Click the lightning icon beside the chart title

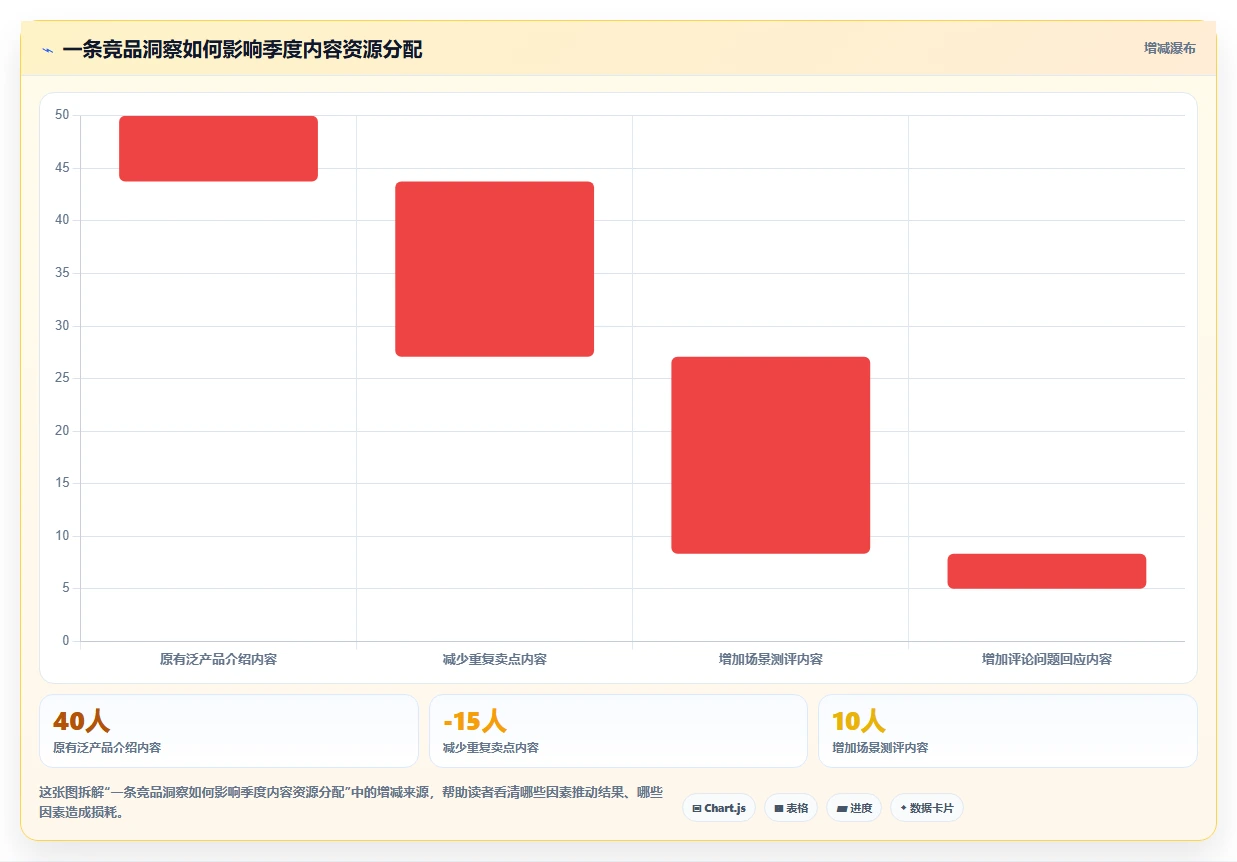click(47, 50)
